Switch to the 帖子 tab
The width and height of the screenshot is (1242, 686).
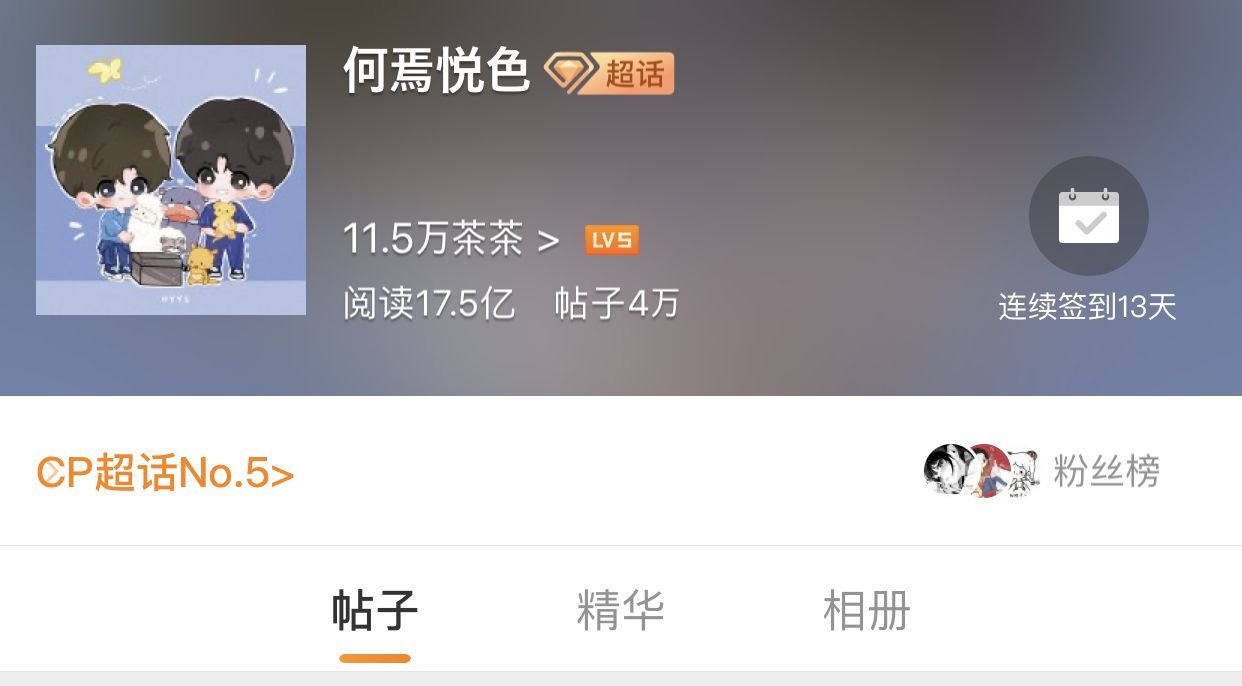375,610
